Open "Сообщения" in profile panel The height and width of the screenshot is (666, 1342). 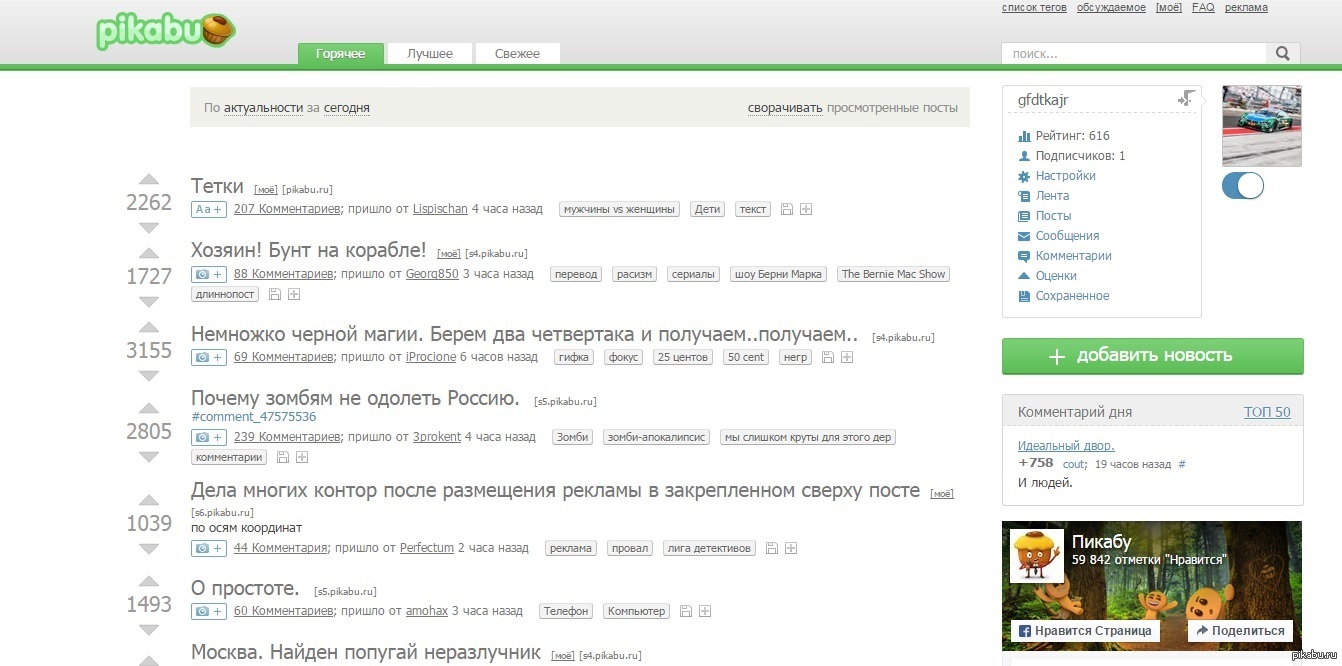pos(1068,236)
